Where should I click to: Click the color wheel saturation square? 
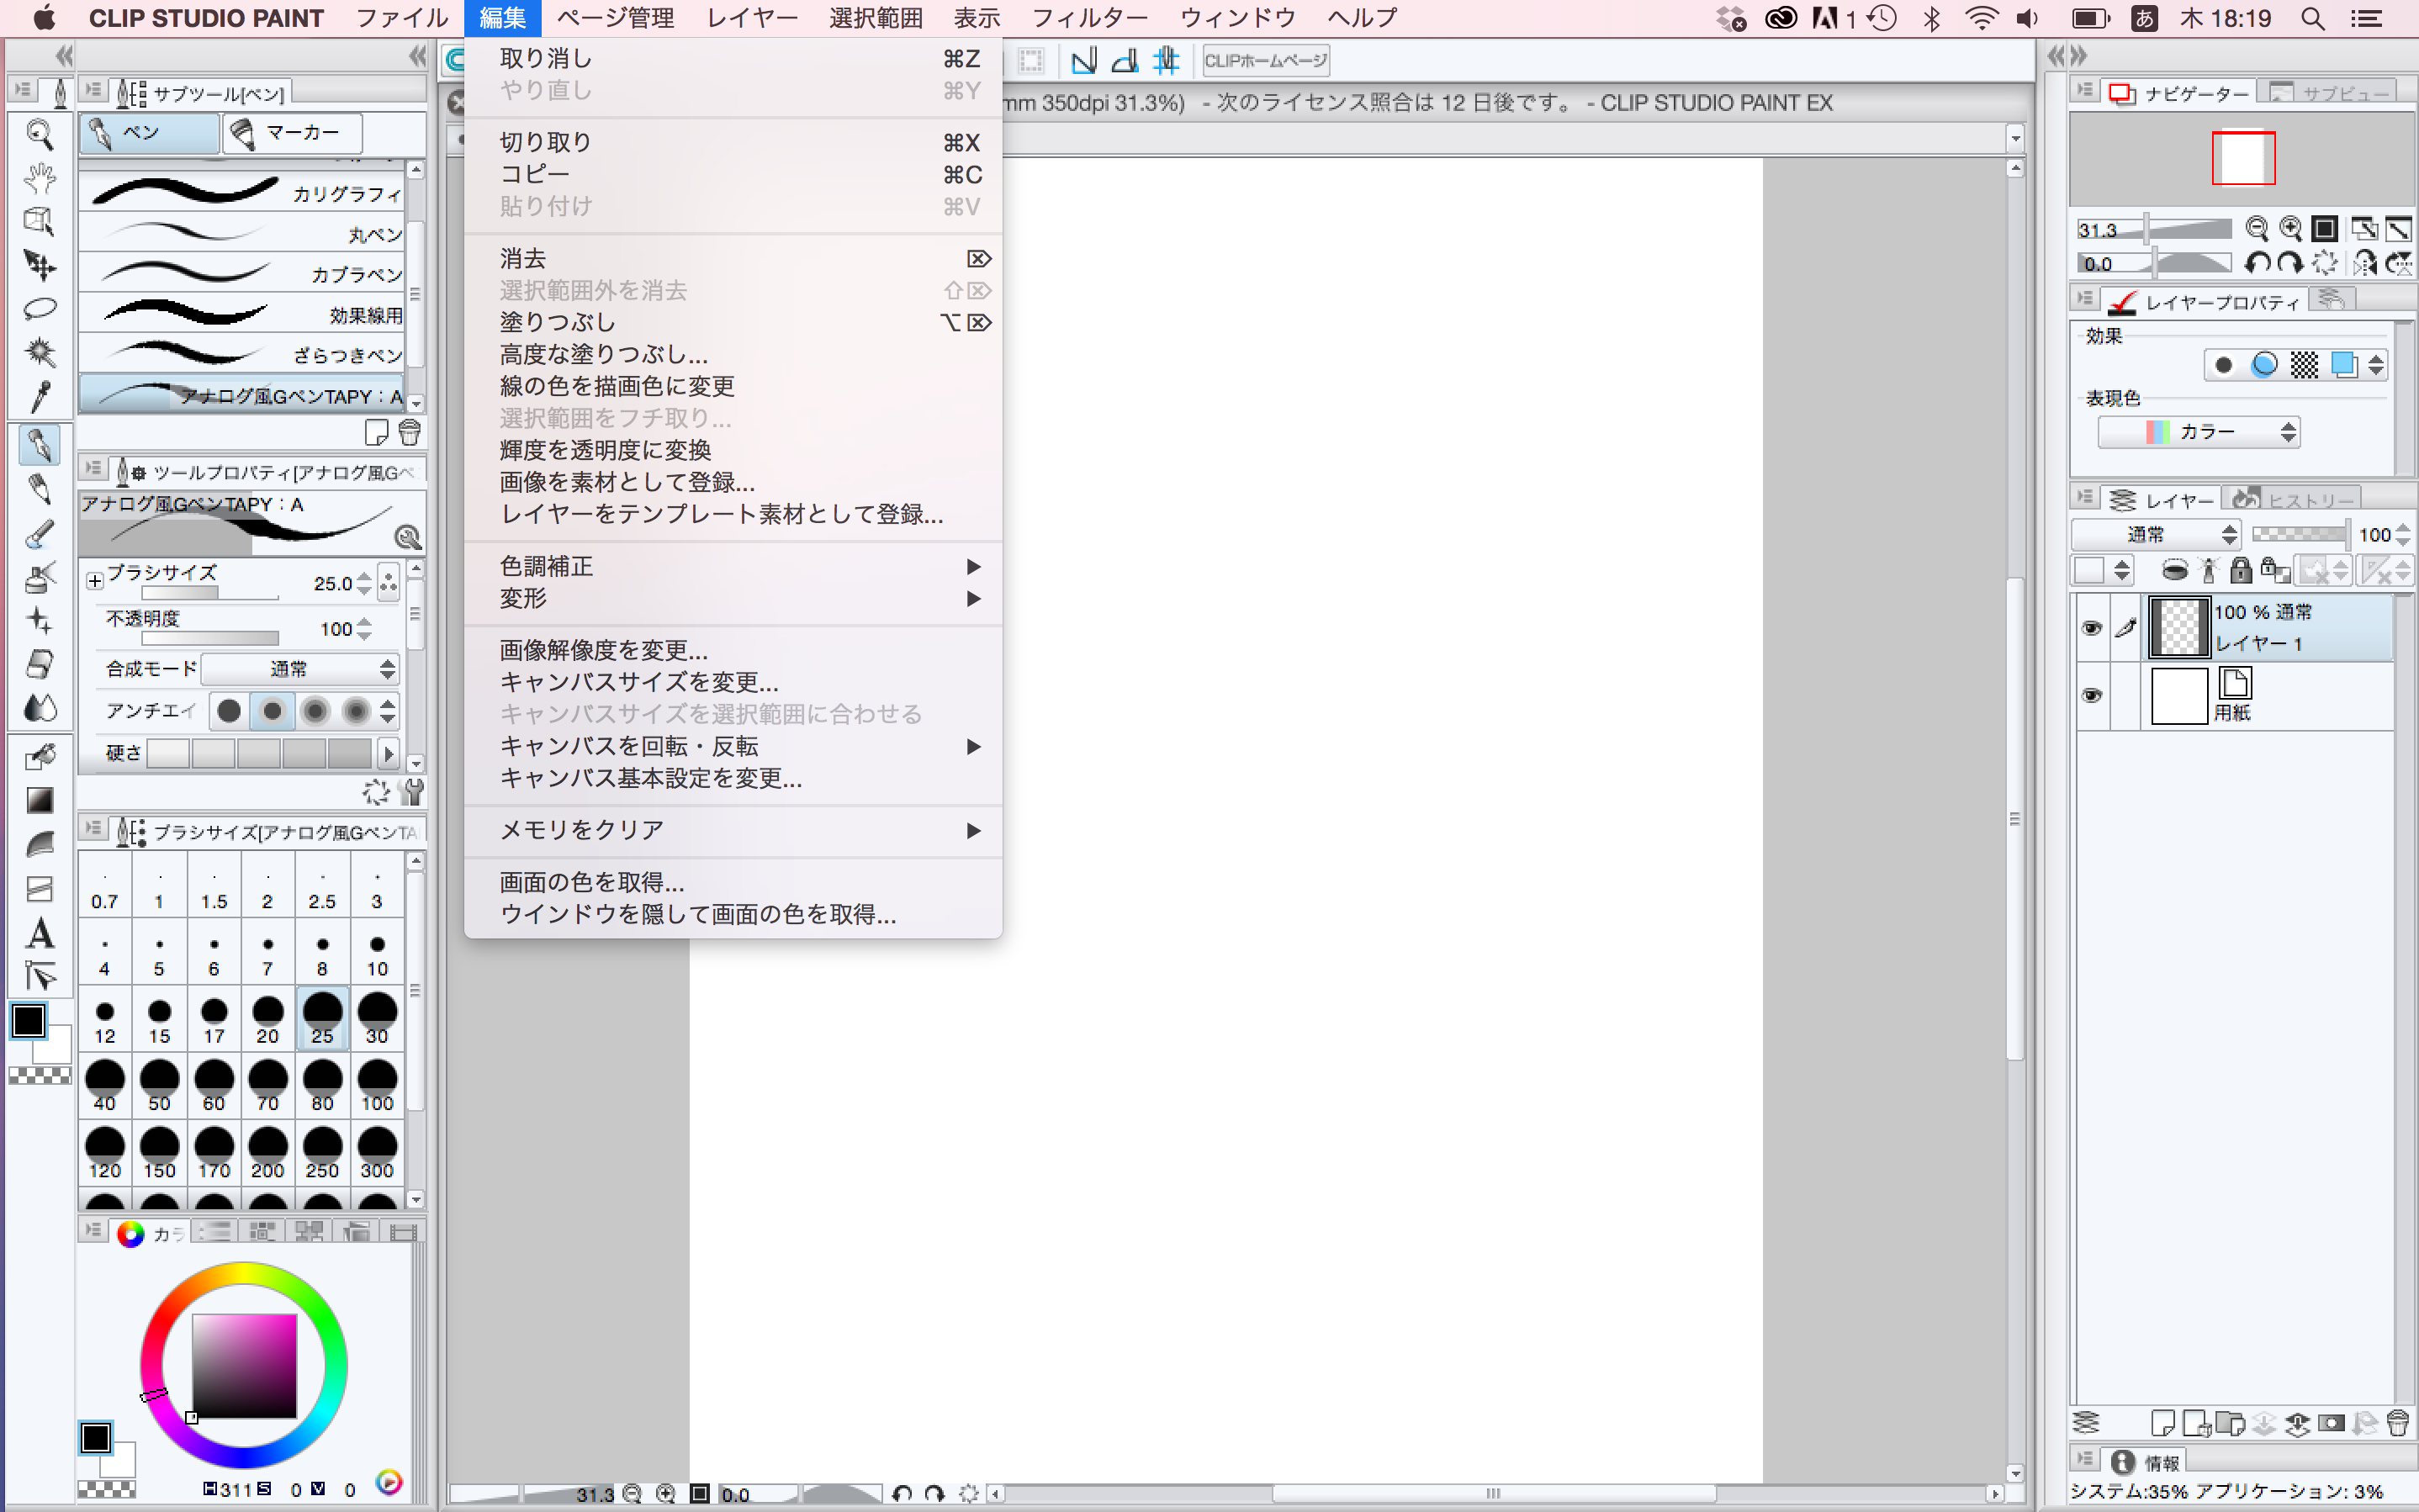(x=244, y=1366)
